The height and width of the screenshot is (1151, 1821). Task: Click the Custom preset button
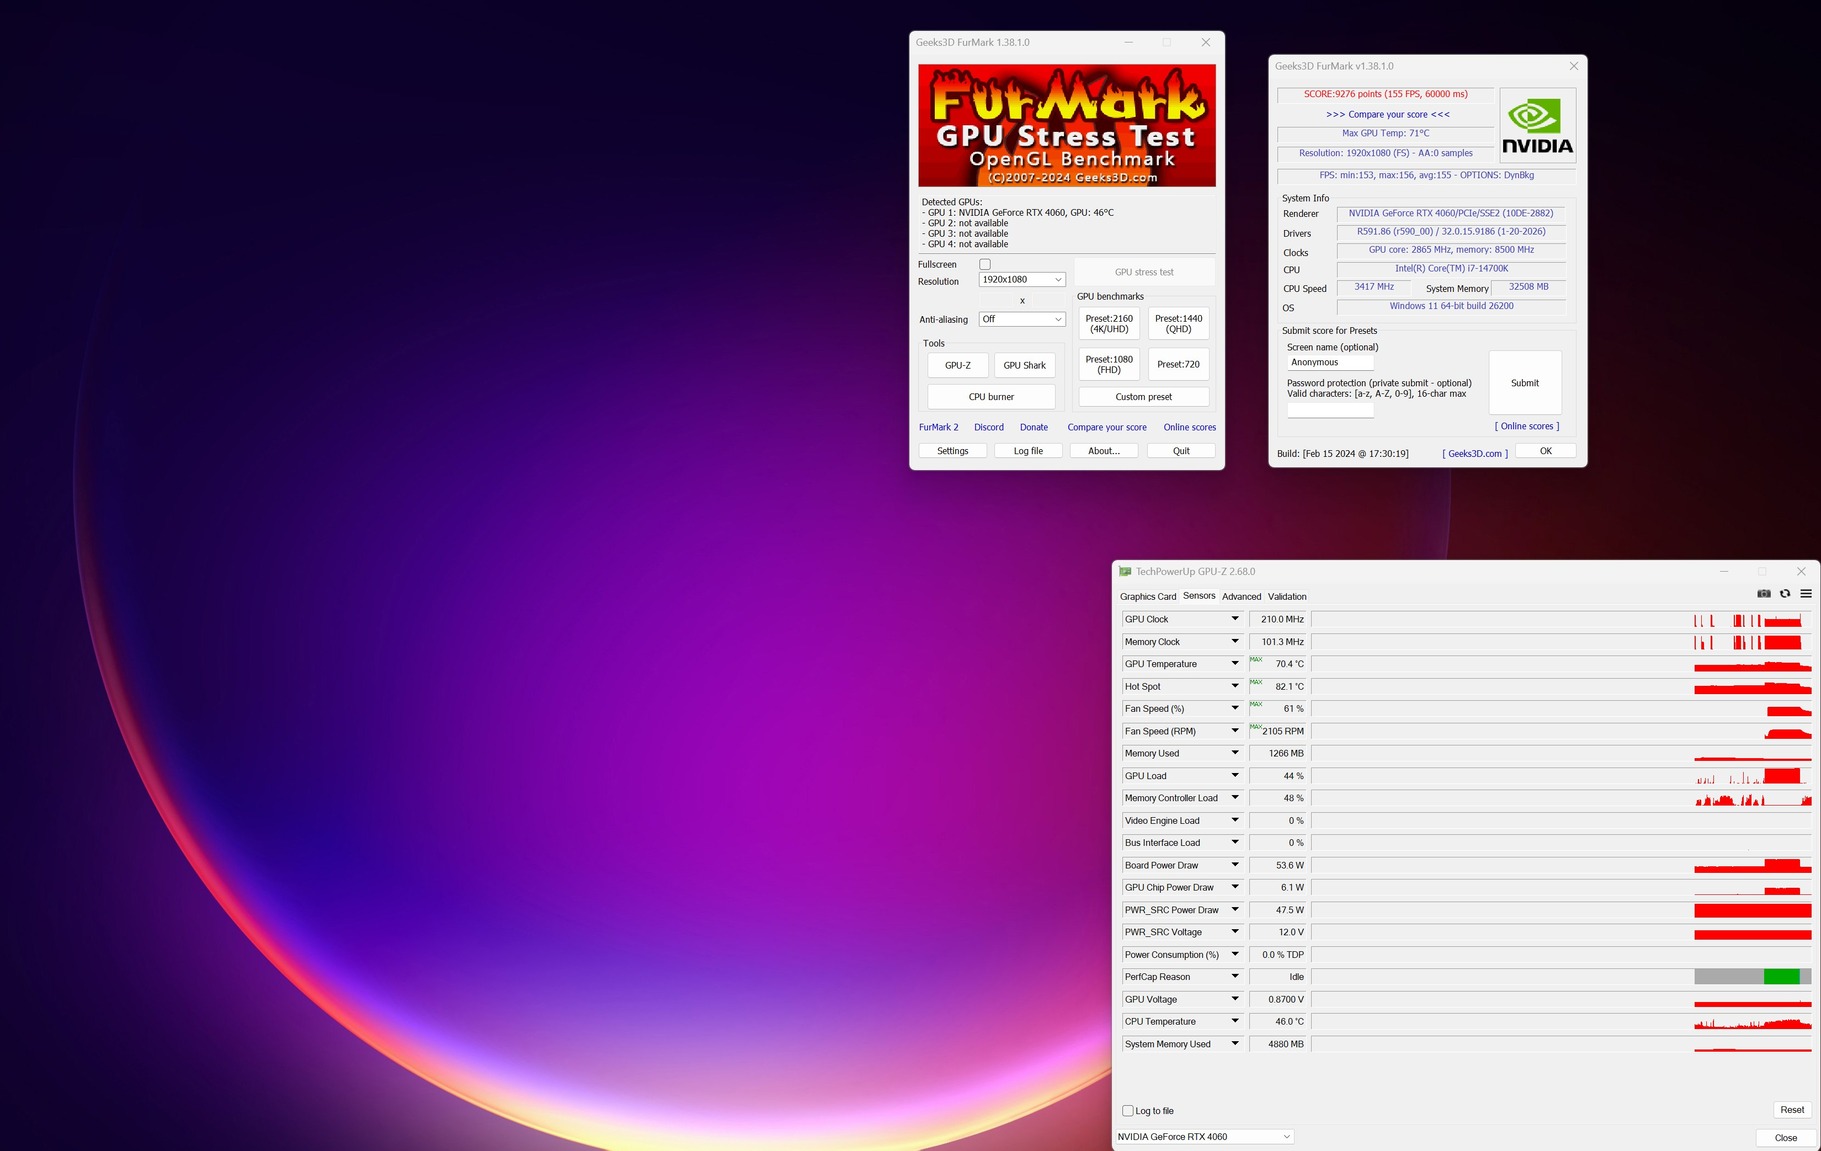coord(1144,397)
